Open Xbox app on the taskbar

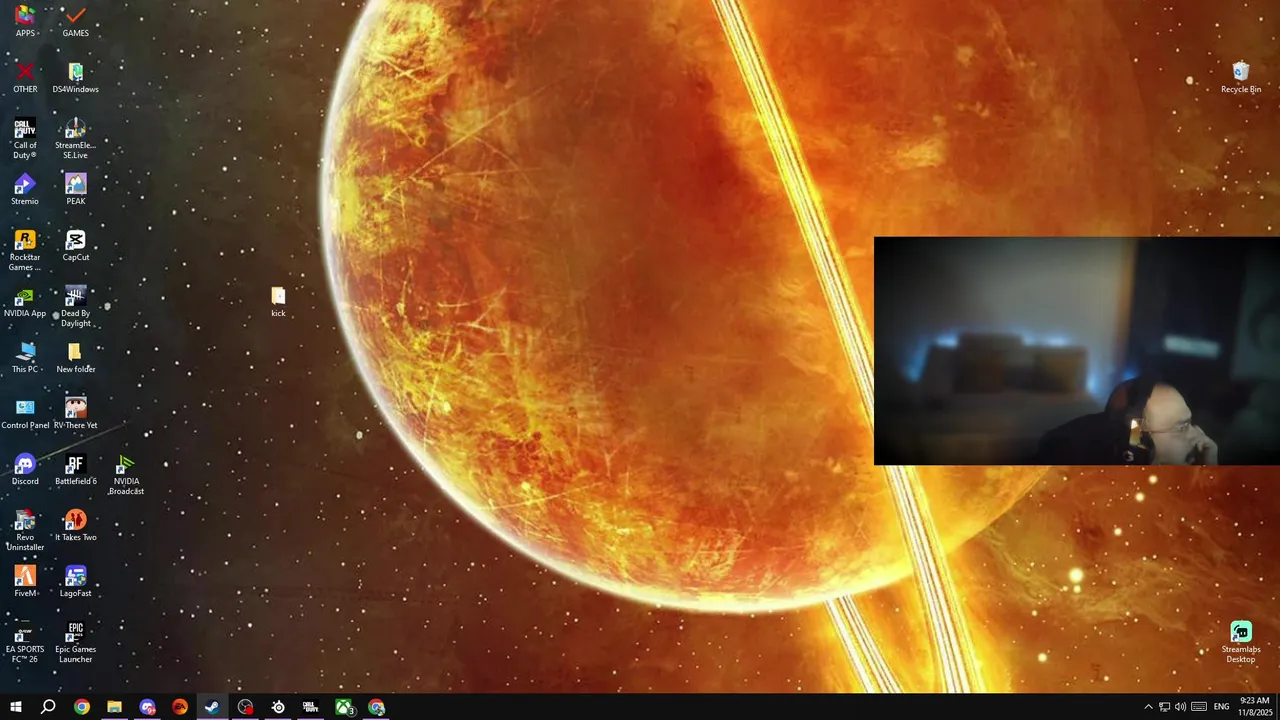pyautogui.click(x=344, y=707)
